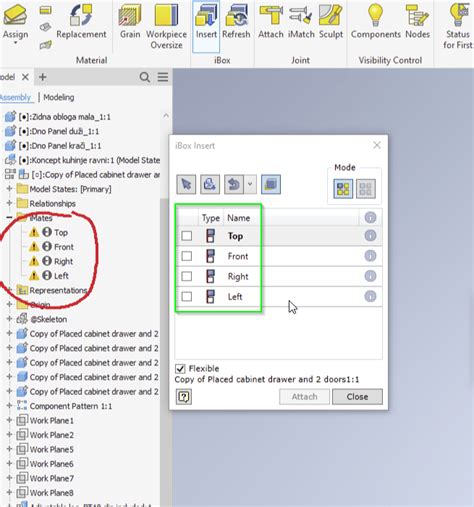This screenshot has width=474, height=507.
Task: Uncheck the Flexible checkbox
Action: tap(180, 368)
